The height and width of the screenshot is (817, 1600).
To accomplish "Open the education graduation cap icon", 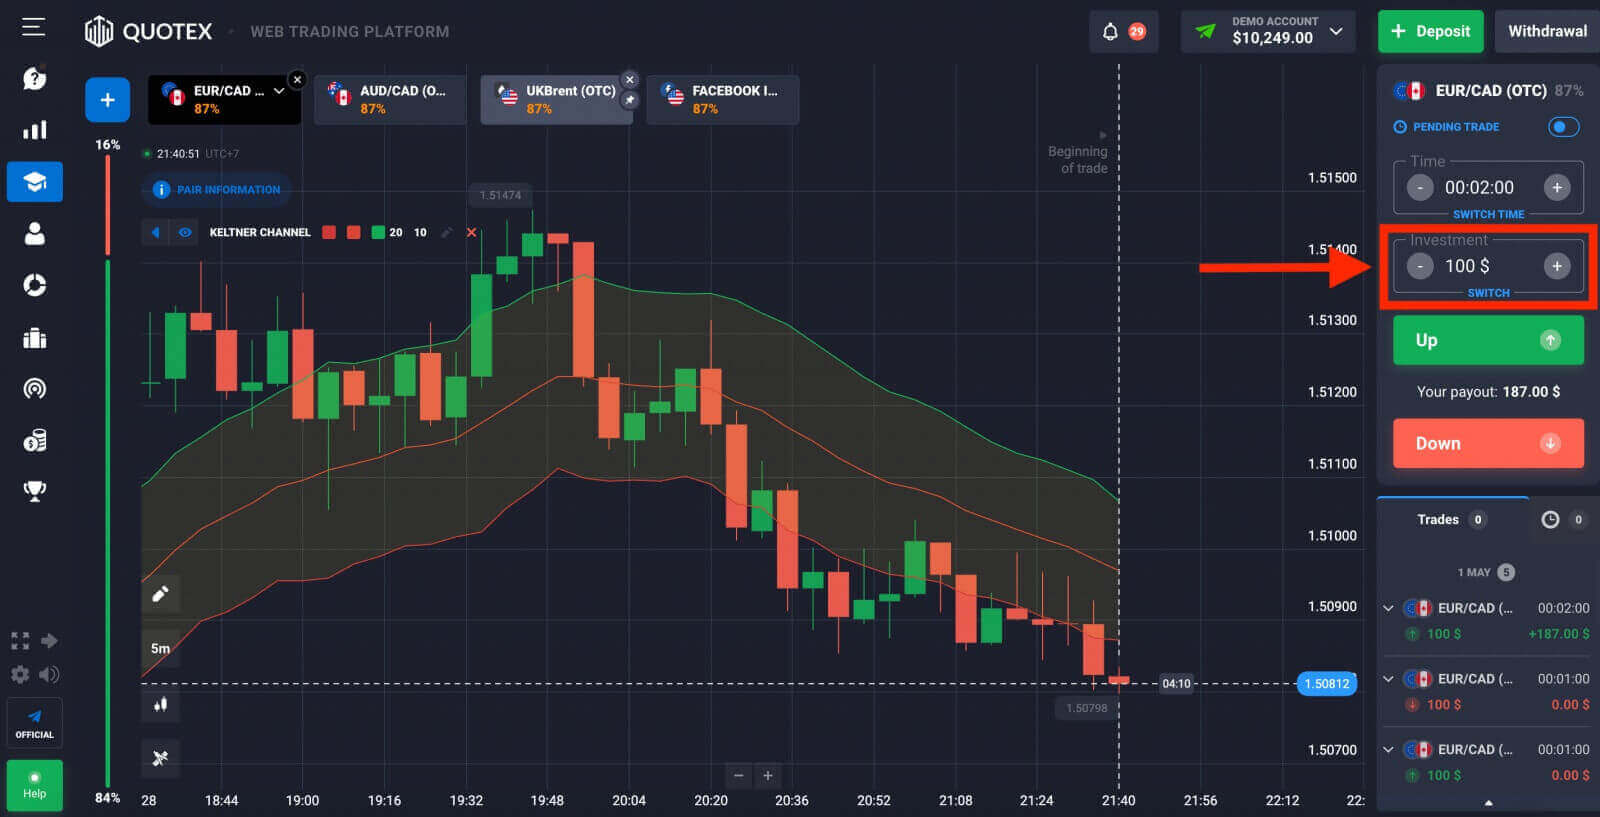I will tap(35, 182).
